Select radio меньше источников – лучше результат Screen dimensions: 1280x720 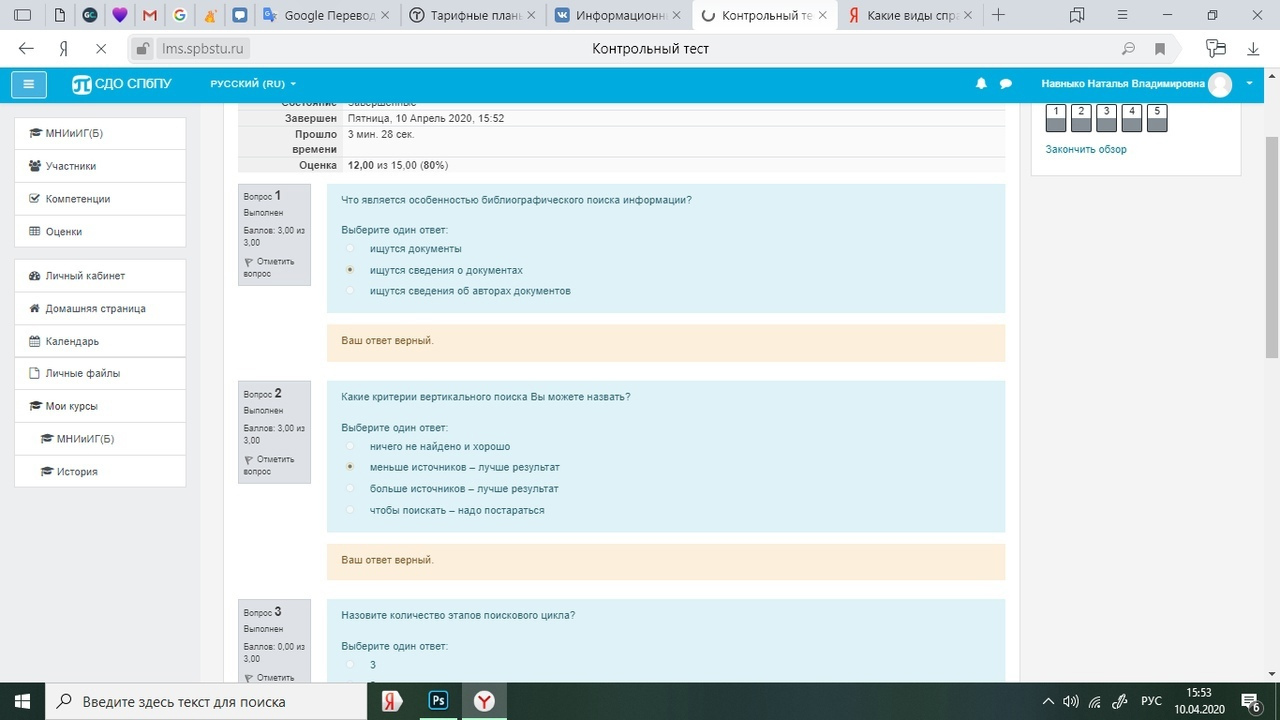click(350, 467)
